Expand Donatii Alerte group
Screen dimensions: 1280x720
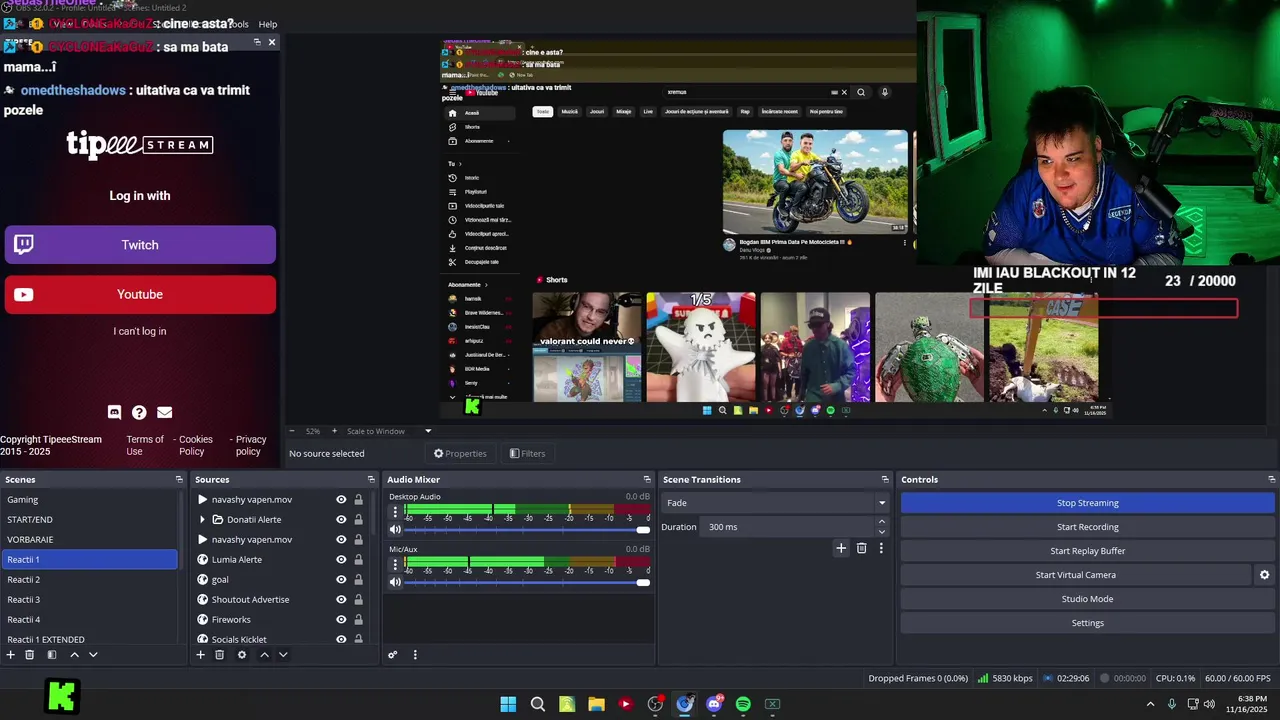coord(202,520)
